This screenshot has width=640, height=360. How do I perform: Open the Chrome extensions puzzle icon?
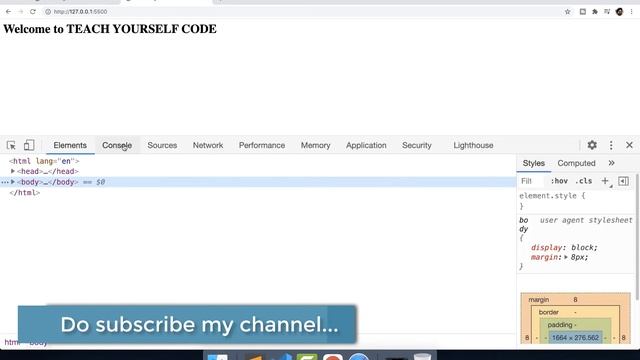click(x=595, y=12)
